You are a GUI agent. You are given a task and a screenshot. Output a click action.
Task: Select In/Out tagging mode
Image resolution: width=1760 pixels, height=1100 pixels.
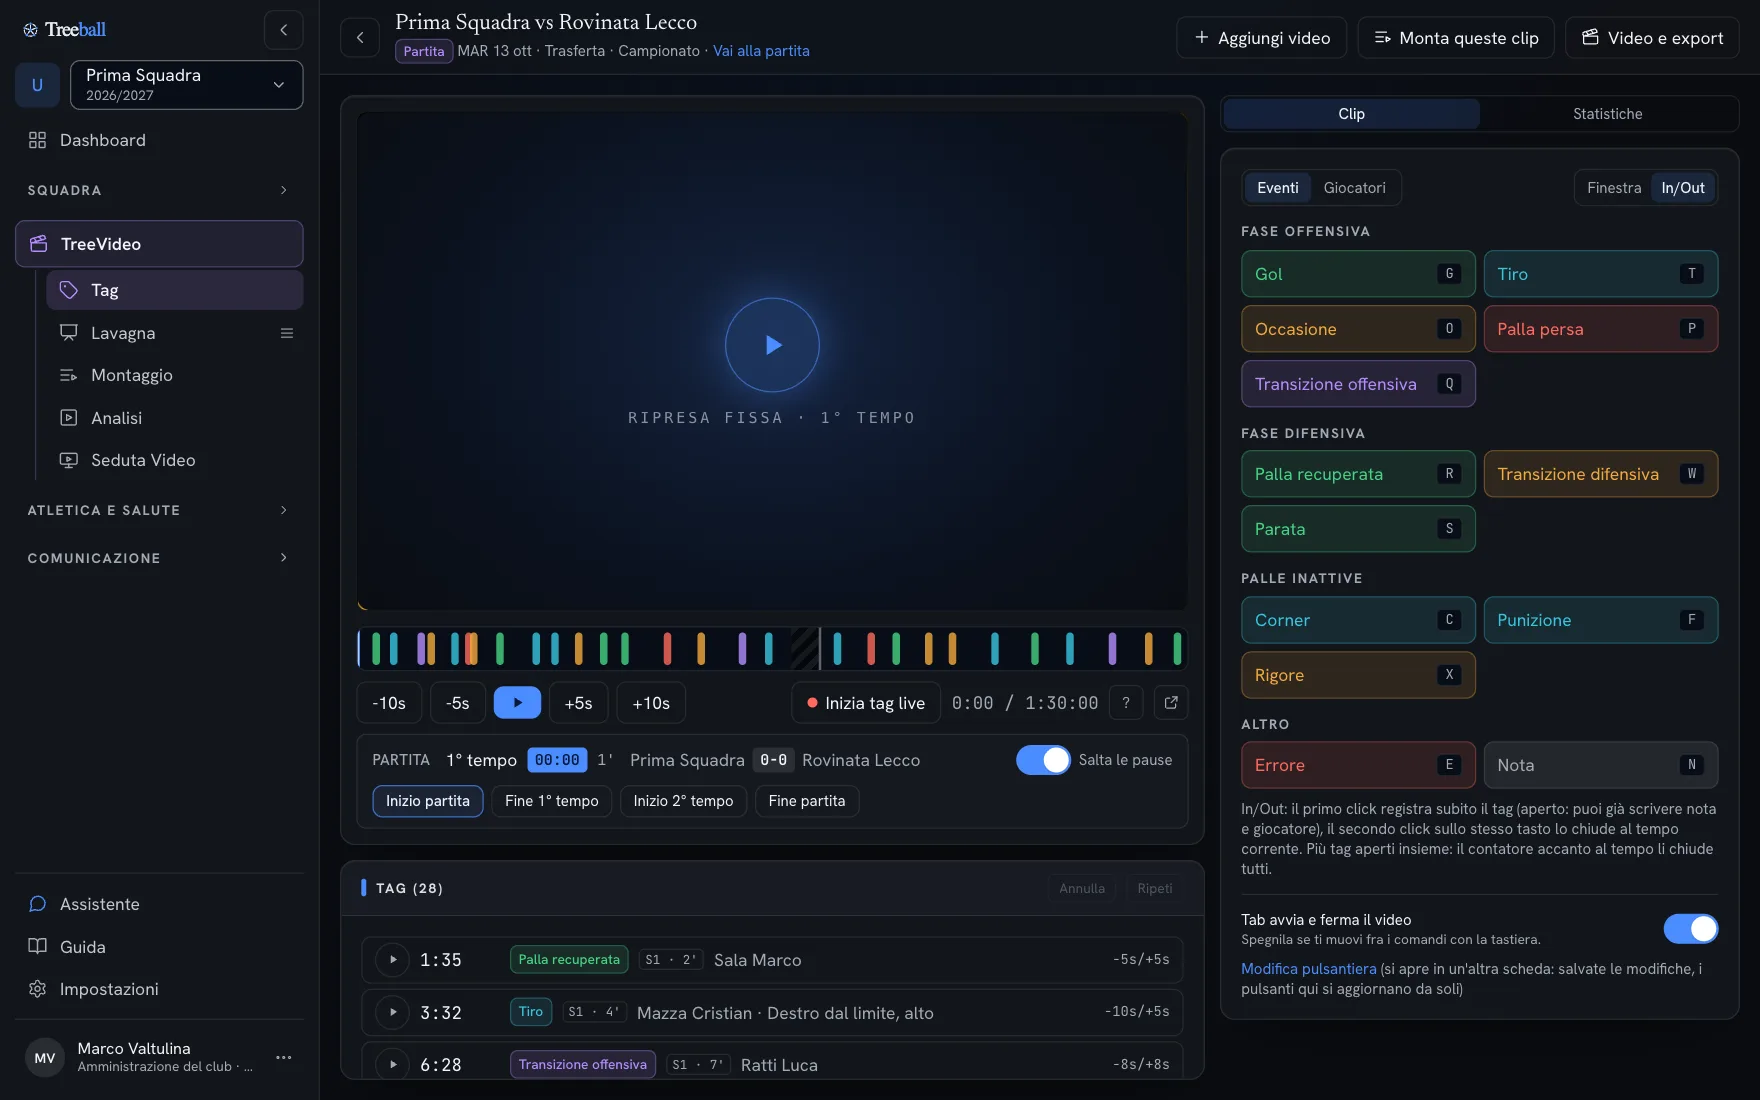1683,188
